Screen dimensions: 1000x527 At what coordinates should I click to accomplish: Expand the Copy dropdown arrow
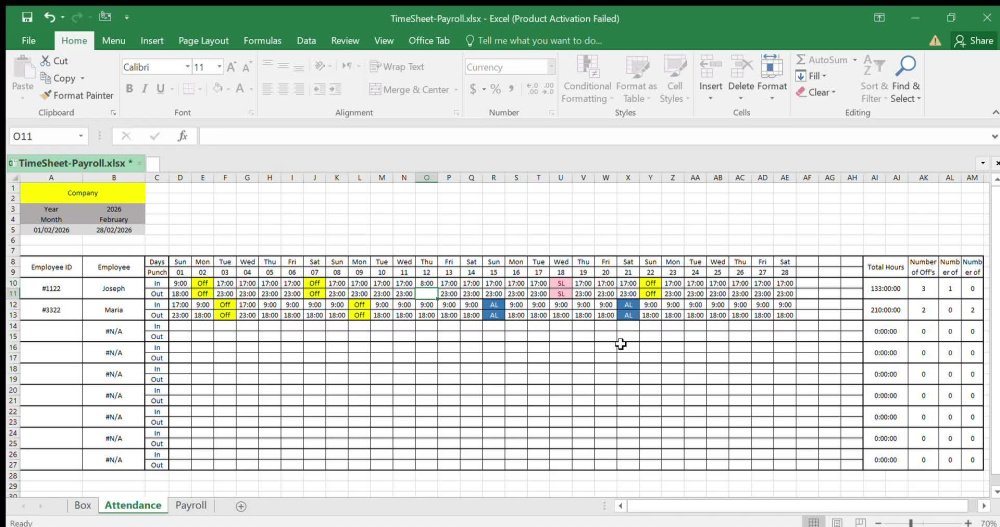click(x=82, y=78)
